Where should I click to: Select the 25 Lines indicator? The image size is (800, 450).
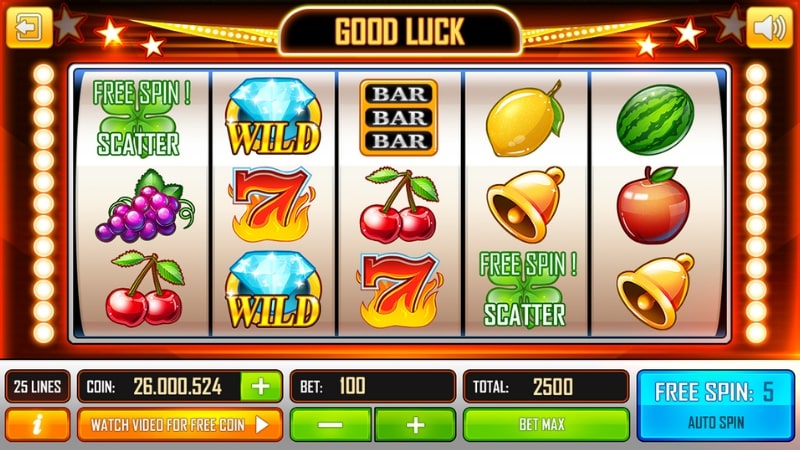pyautogui.click(x=38, y=386)
